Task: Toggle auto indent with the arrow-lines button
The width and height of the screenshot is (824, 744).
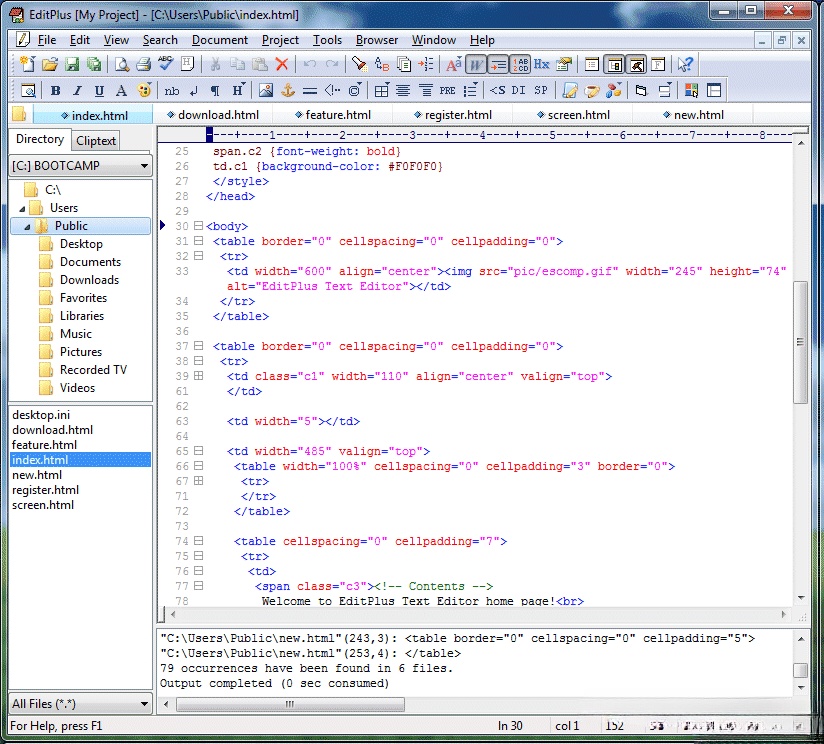Action: point(498,64)
